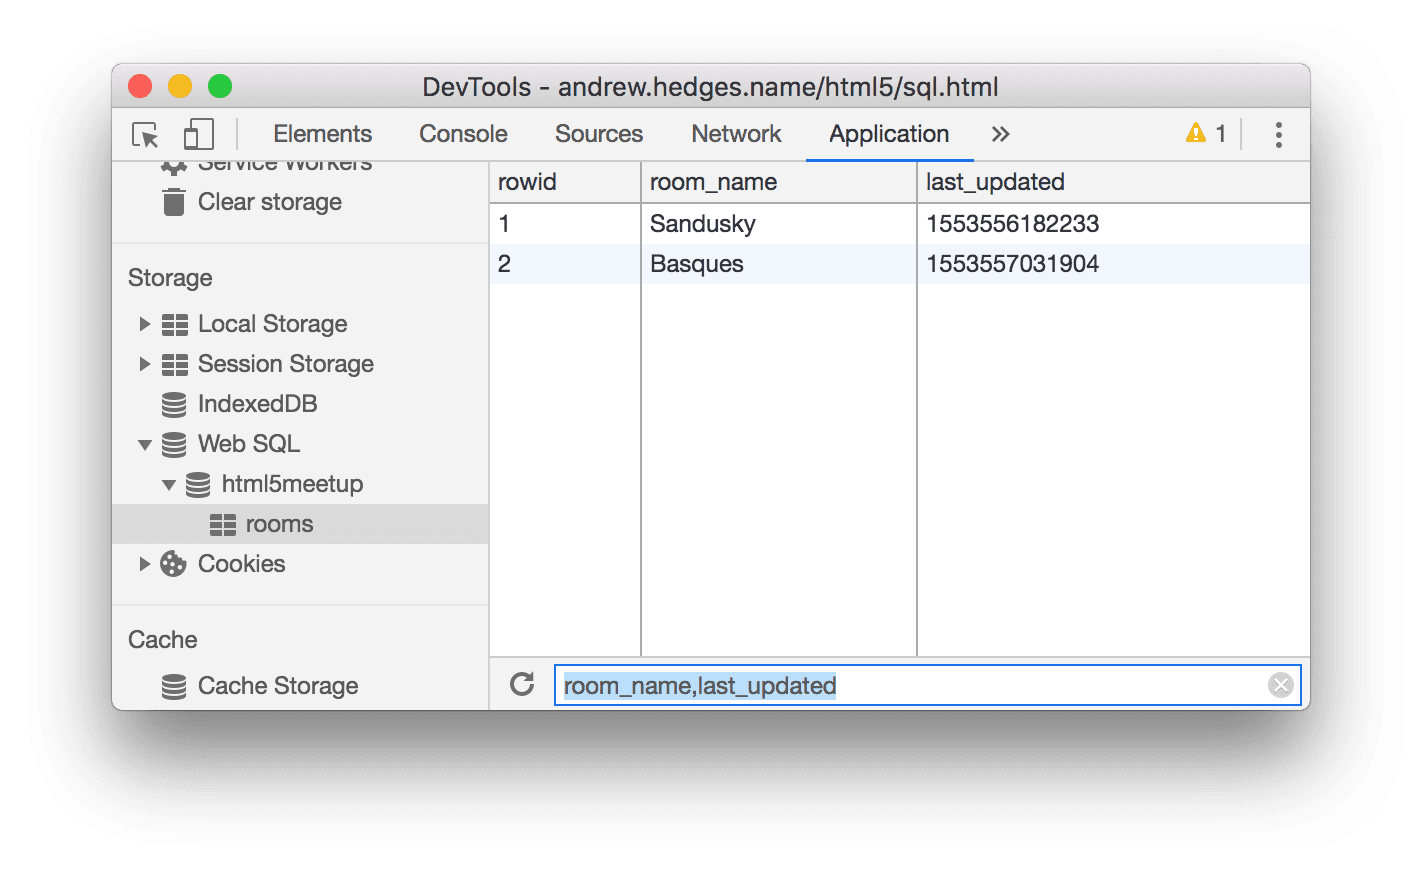Refresh the rooms table data
The width and height of the screenshot is (1422, 870).
521,685
